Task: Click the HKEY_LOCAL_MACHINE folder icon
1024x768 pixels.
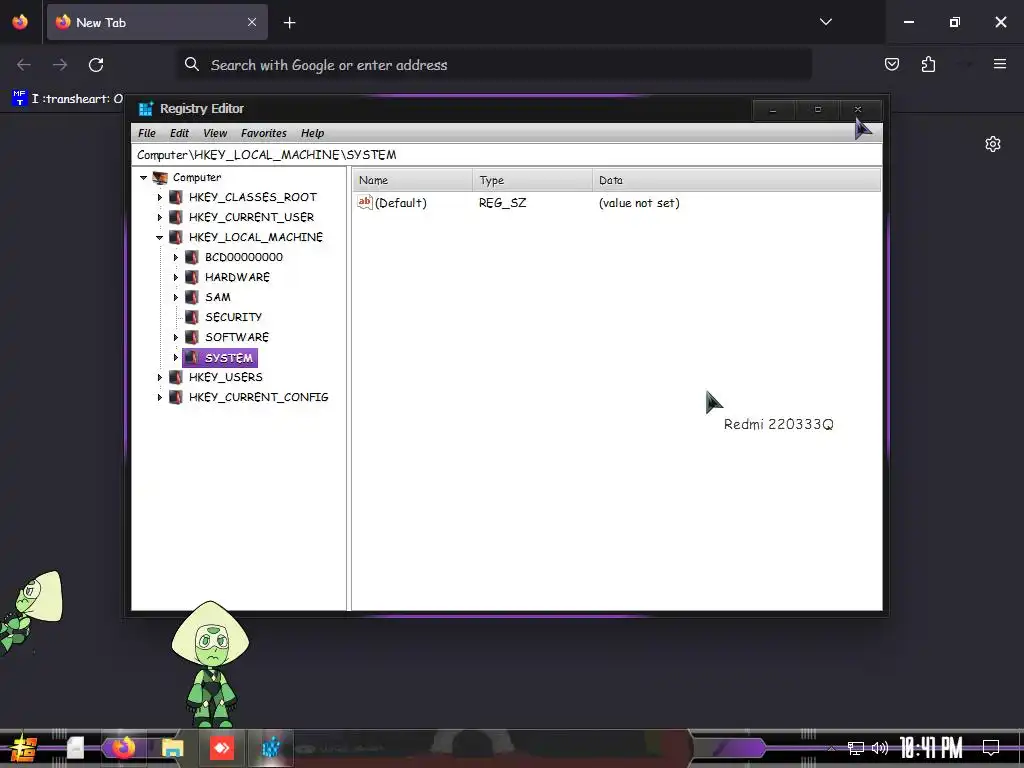Action: (x=176, y=237)
